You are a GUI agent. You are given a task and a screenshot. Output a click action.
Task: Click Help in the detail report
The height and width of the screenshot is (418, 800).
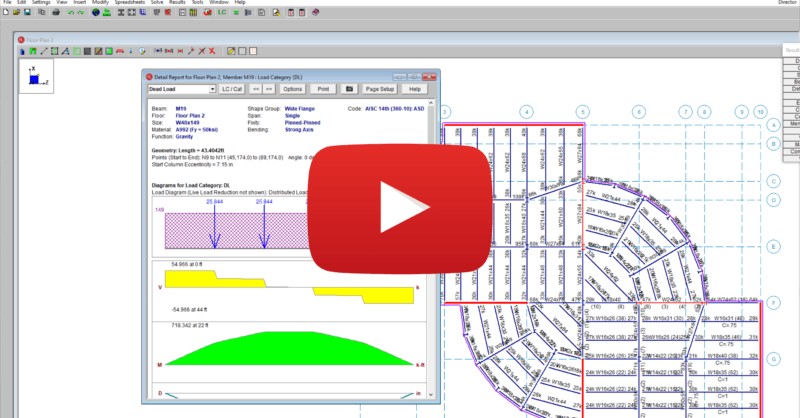tap(414, 89)
